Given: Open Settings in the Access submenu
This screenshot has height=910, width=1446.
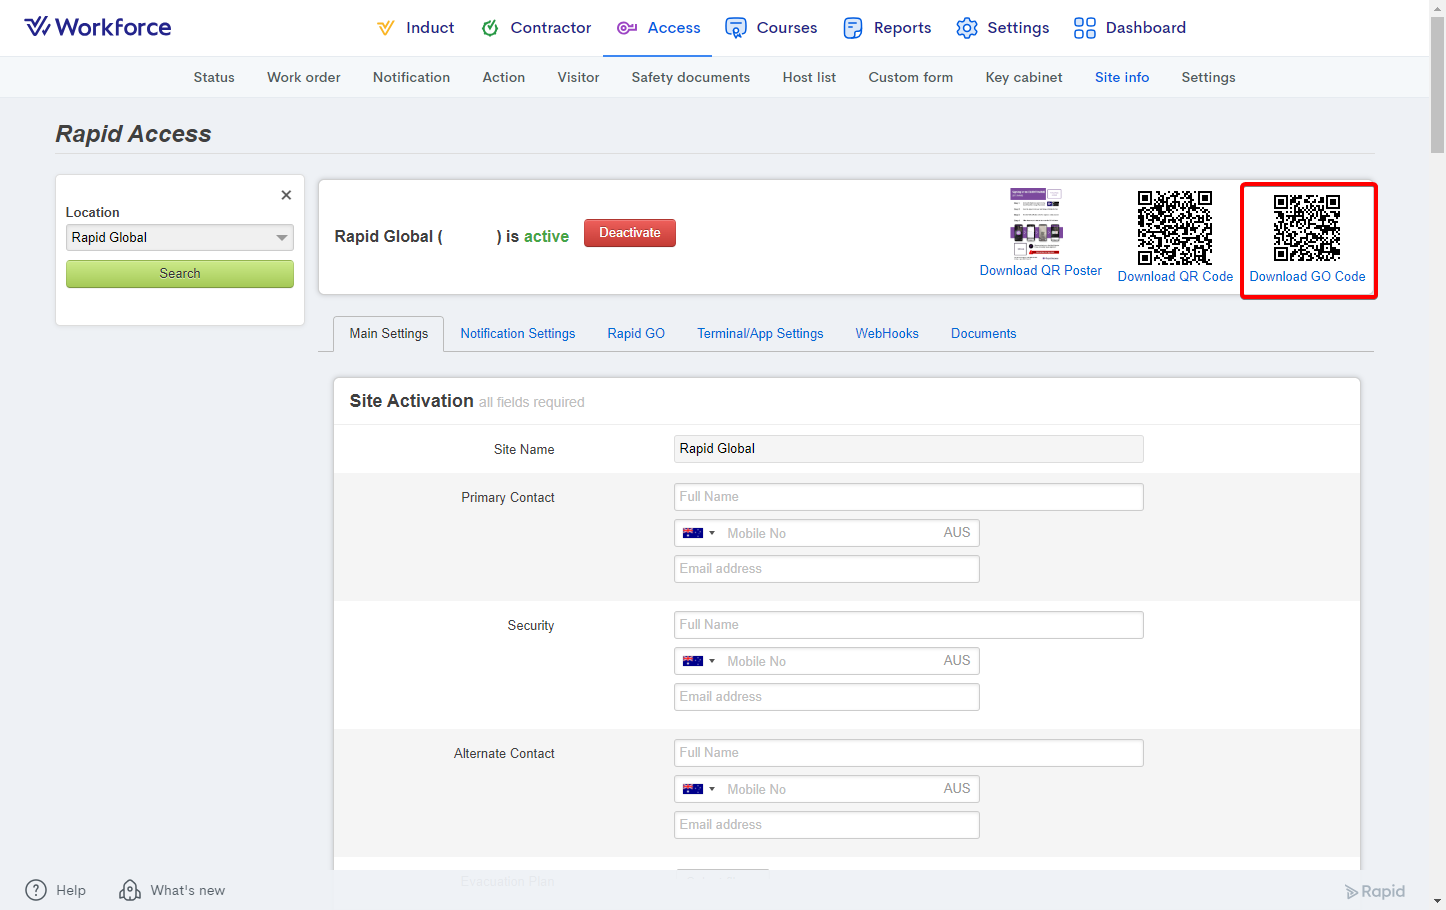Looking at the screenshot, I should click(1208, 77).
